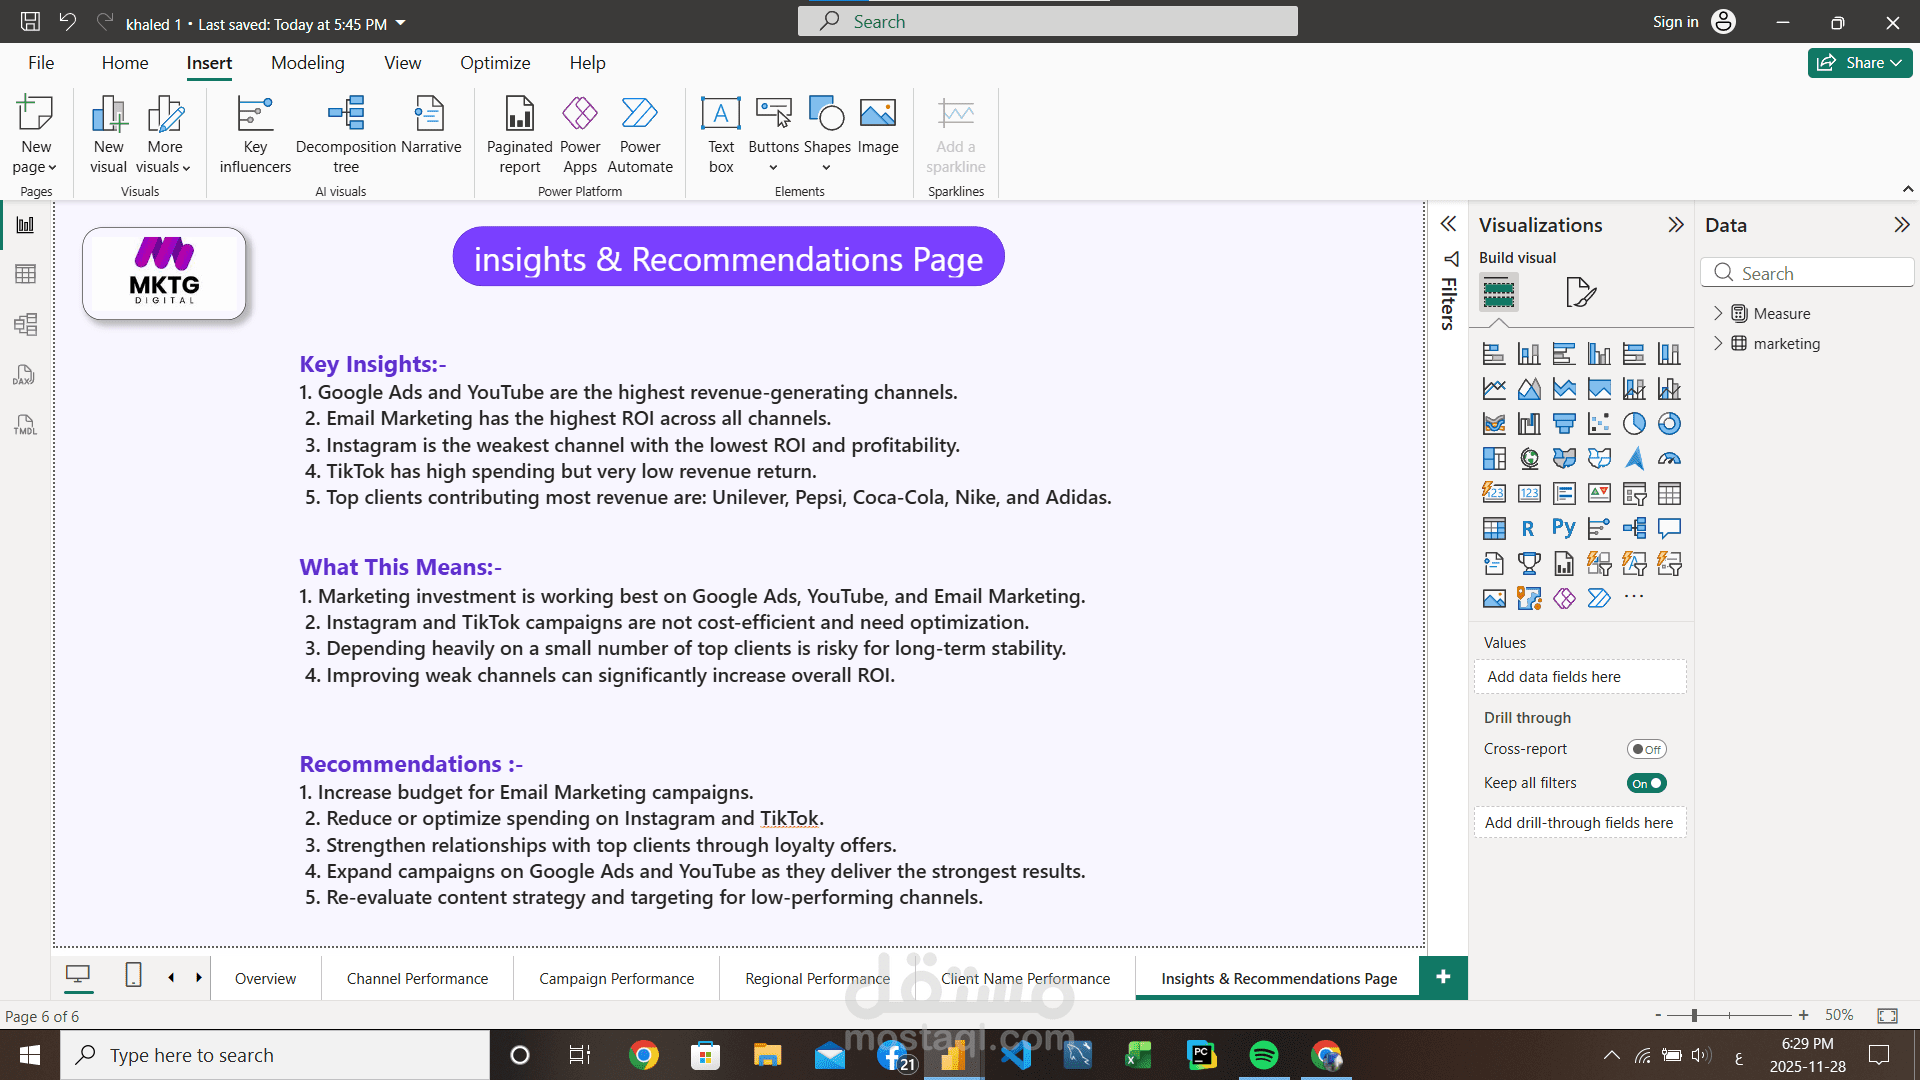This screenshot has width=1920, height=1080.
Task: Switch to mobile layout view
Action: pyautogui.click(x=133, y=975)
